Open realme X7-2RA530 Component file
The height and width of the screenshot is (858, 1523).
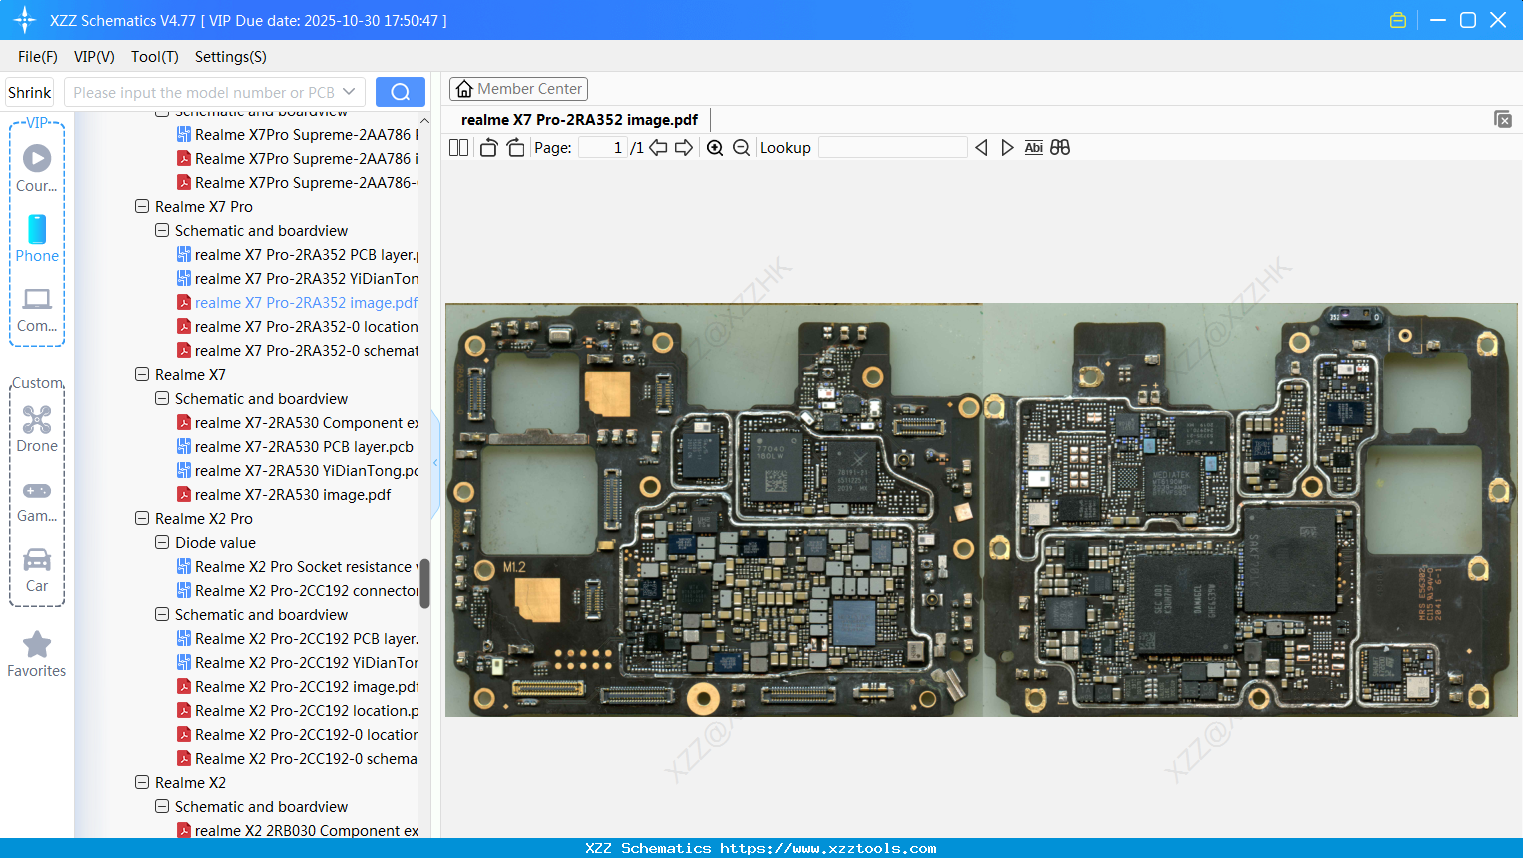298,423
